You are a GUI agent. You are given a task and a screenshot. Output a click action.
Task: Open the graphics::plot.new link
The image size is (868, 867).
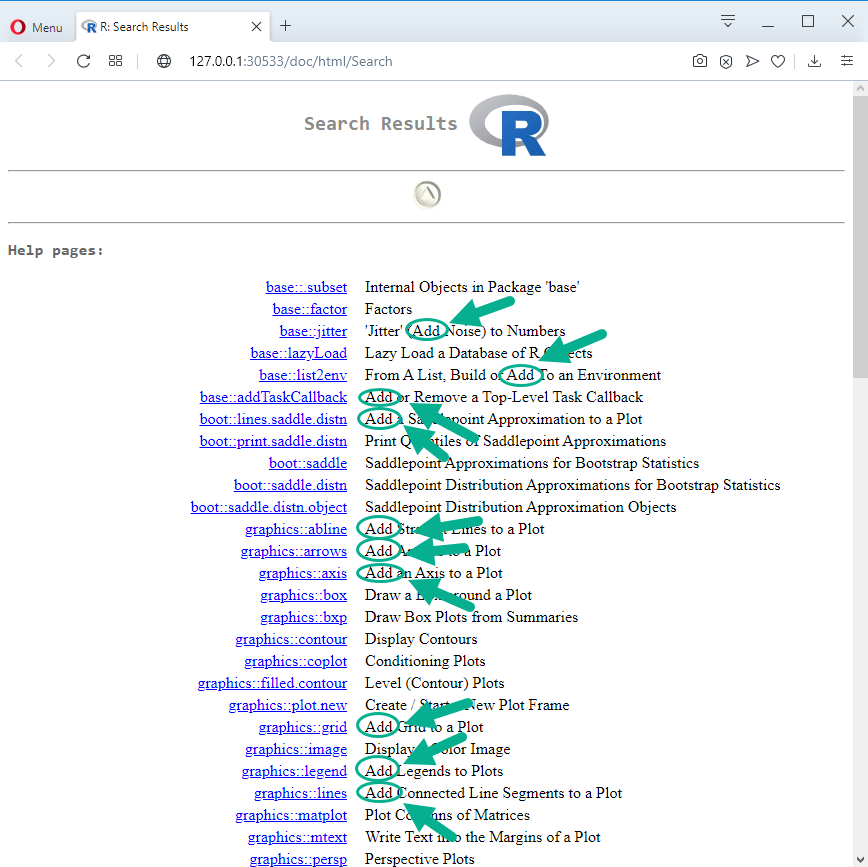[288, 705]
